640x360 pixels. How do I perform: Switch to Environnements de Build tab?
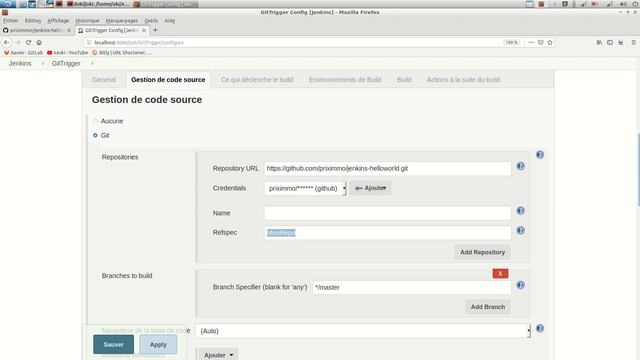pos(345,80)
